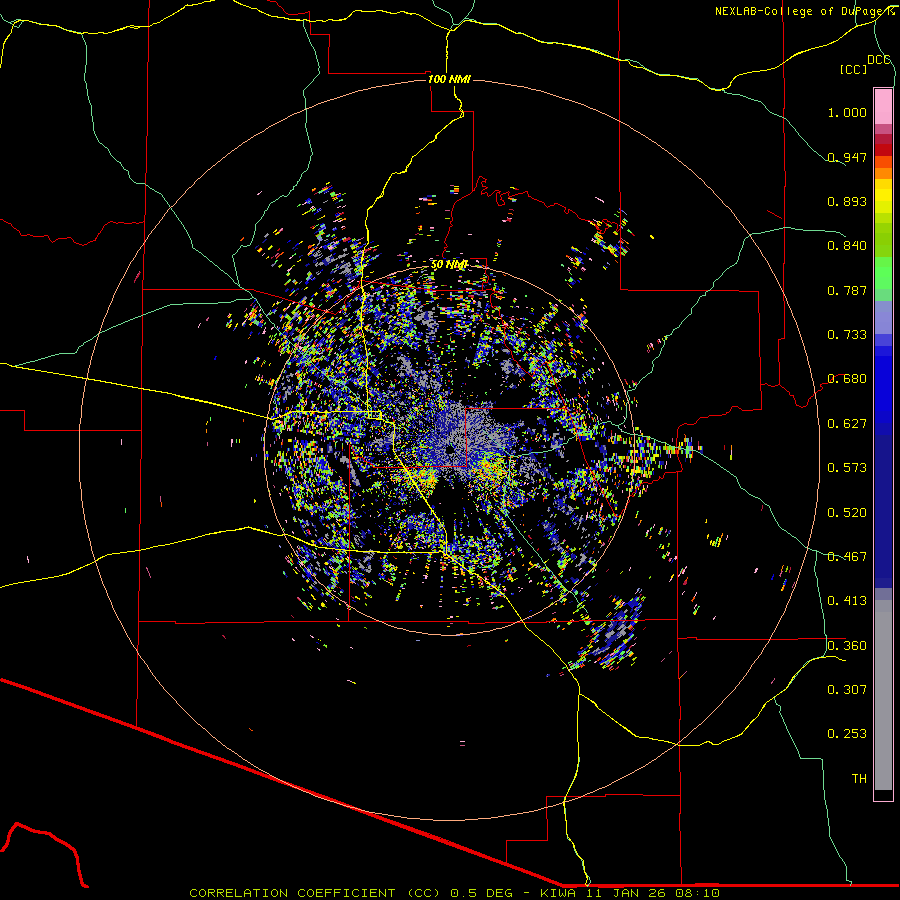
Task: Select the 0.307 legend value
Action: click(847, 690)
